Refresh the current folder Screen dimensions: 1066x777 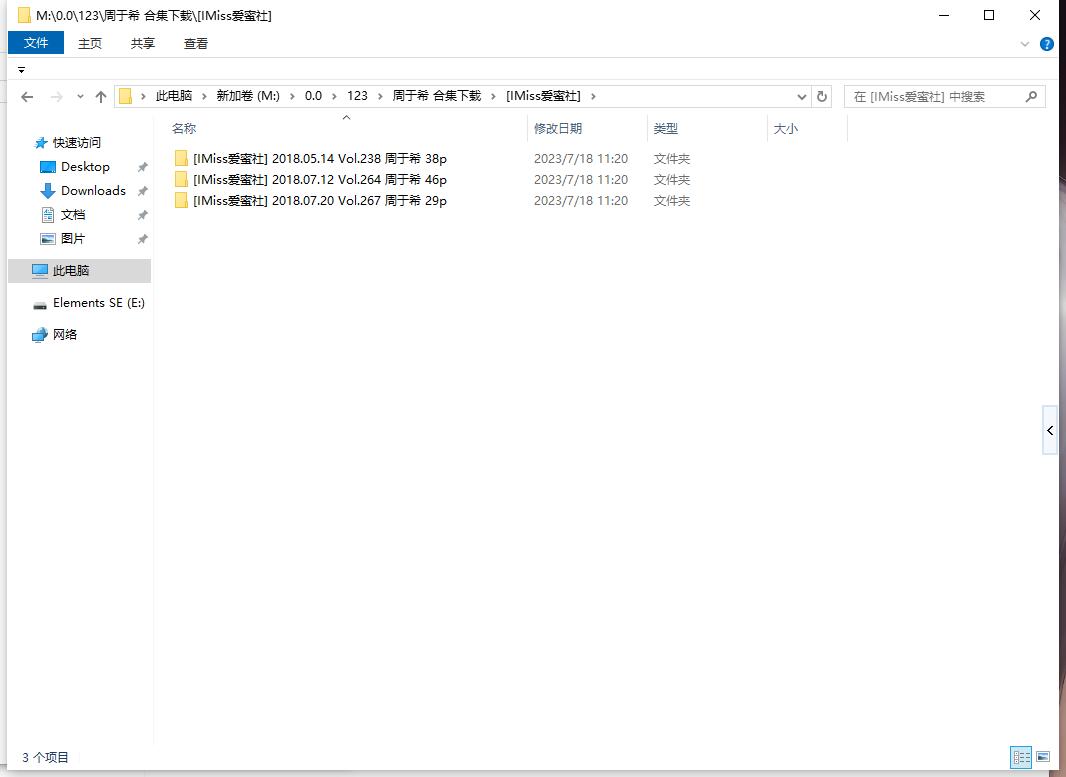[822, 97]
